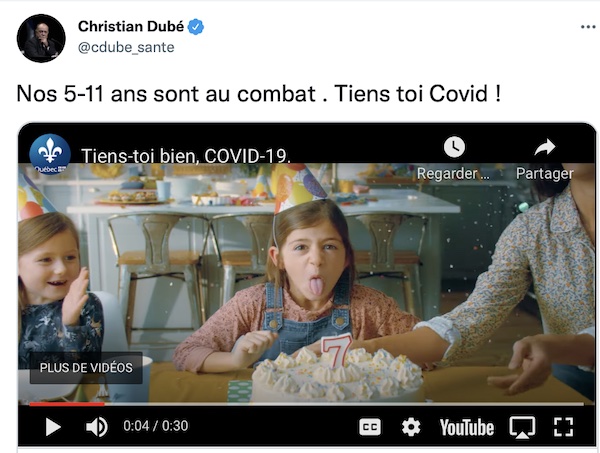Click the Christian Dubé display name

coord(131,26)
